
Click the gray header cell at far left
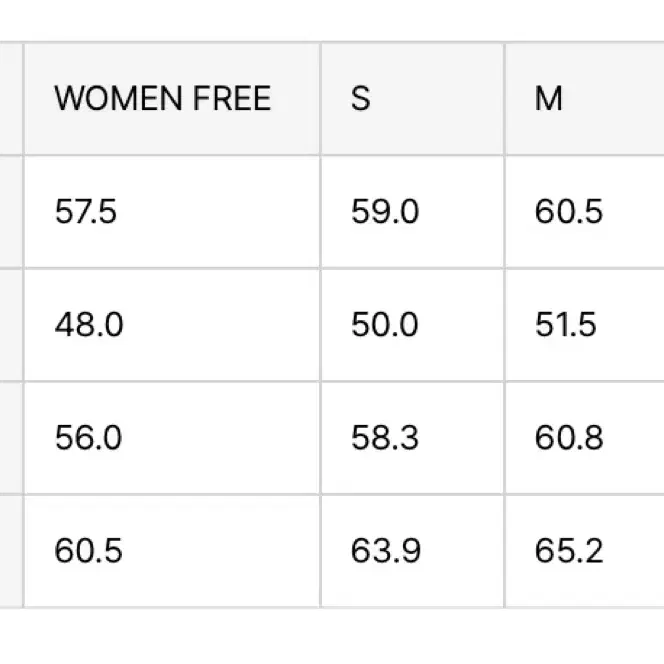click(11, 99)
